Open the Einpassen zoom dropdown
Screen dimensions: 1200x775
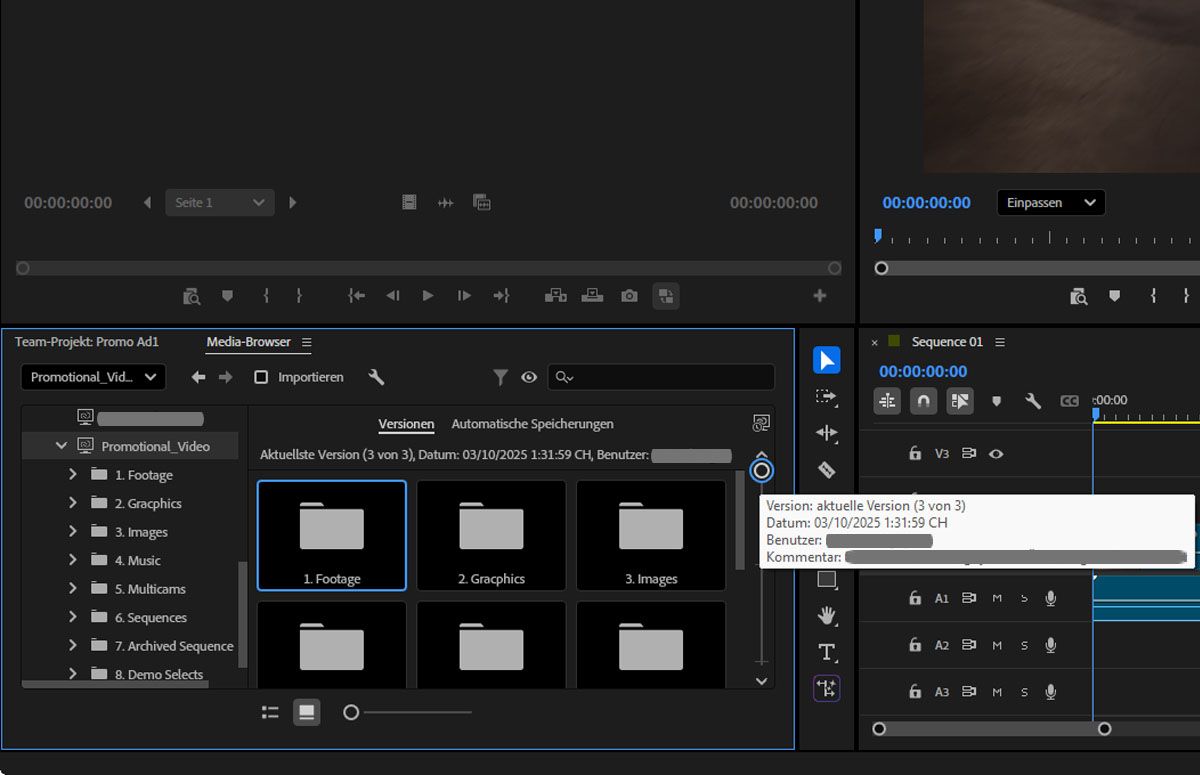click(1050, 202)
